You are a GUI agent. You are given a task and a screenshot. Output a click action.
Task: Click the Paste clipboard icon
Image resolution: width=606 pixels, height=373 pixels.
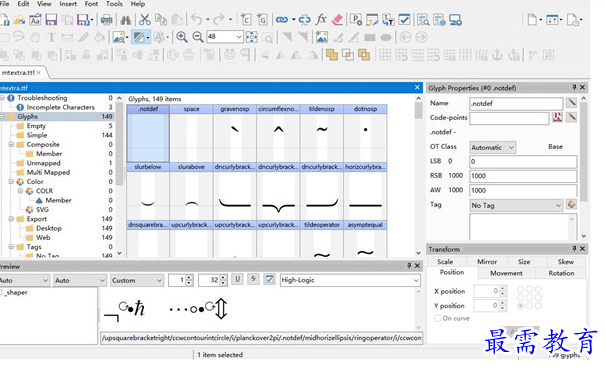click(x=177, y=19)
